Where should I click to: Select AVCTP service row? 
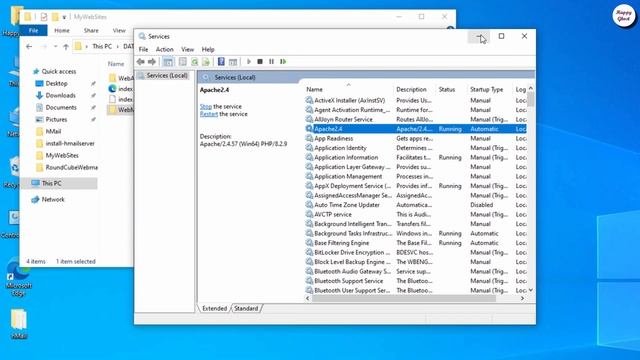(416, 214)
